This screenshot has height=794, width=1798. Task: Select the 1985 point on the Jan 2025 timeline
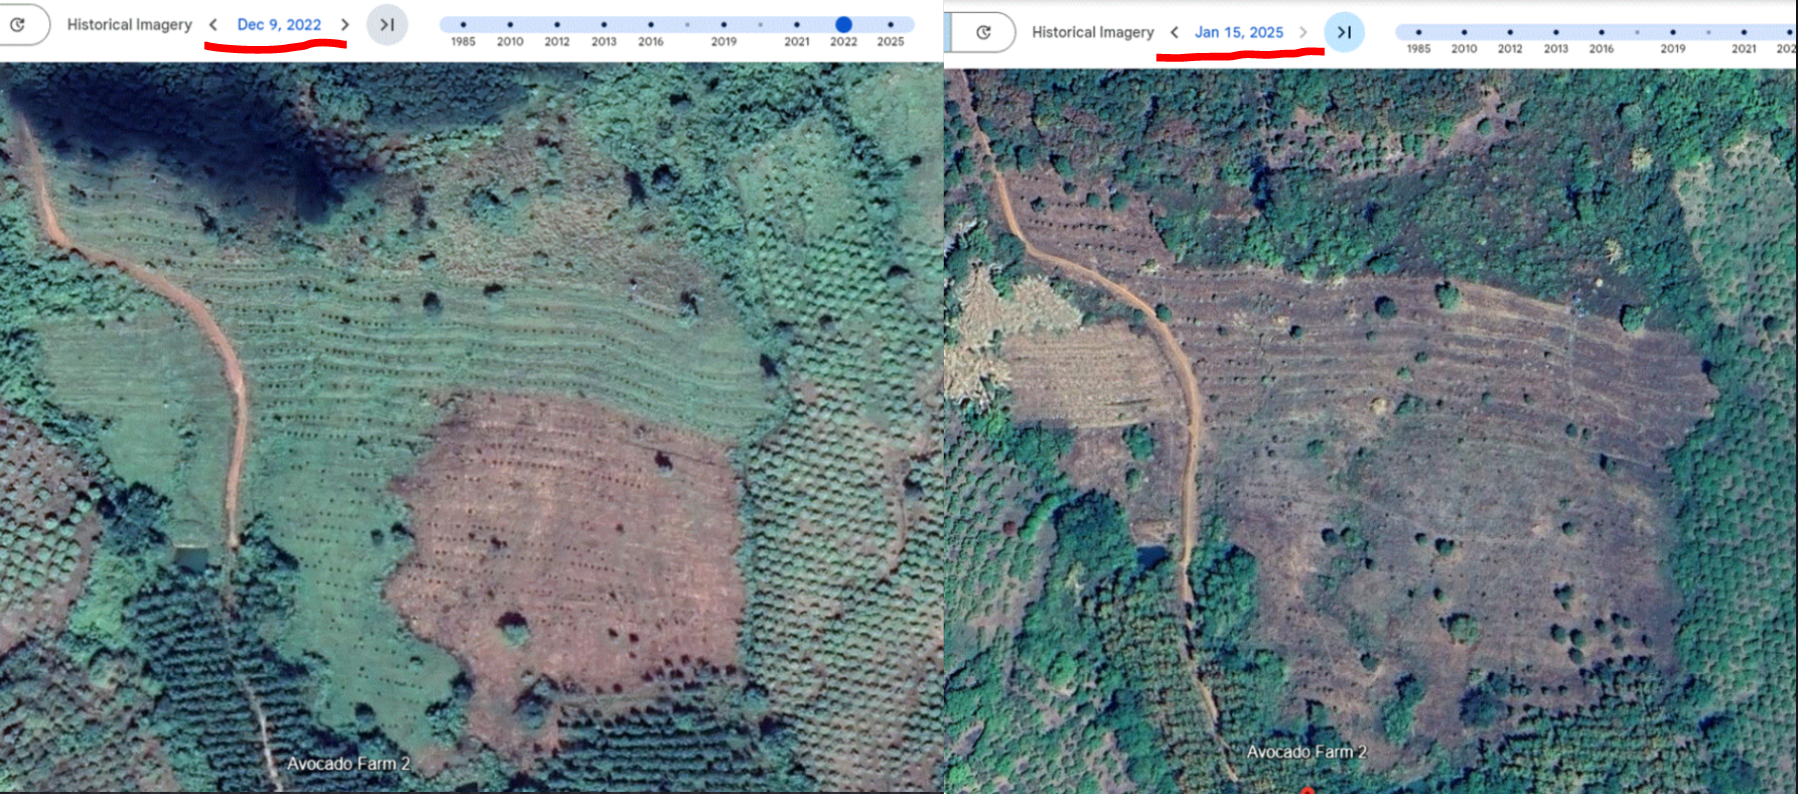pyautogui.click(x=1418, y=32)
